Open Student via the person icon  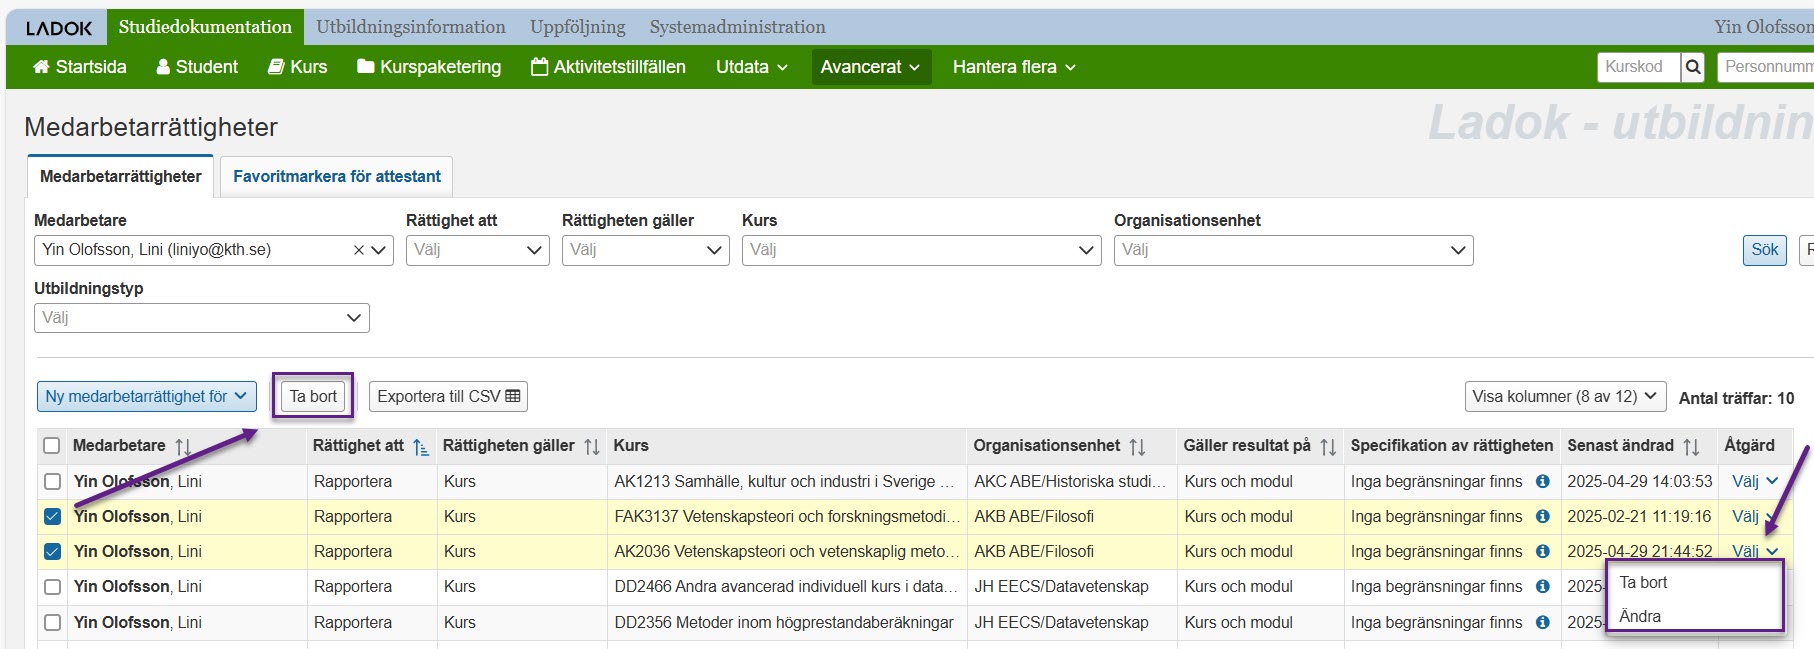(163, 67)
